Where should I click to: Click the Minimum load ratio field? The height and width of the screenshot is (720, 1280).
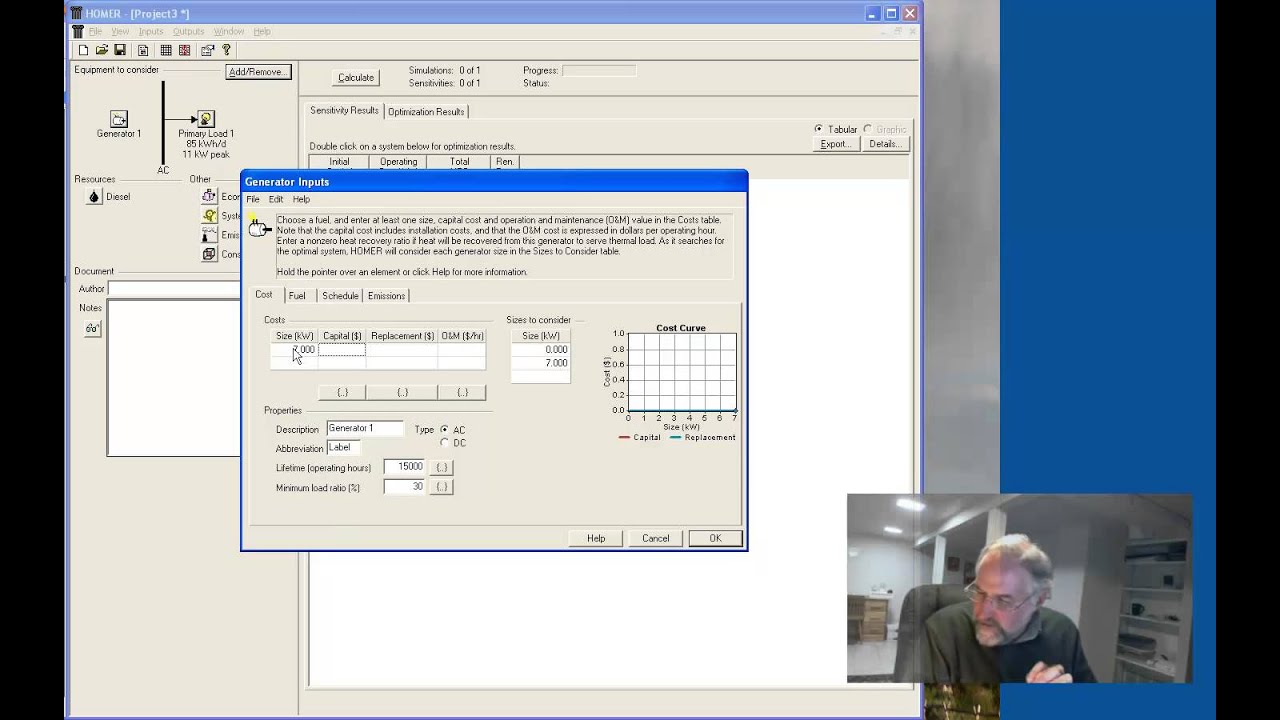(x=405, y=486)
